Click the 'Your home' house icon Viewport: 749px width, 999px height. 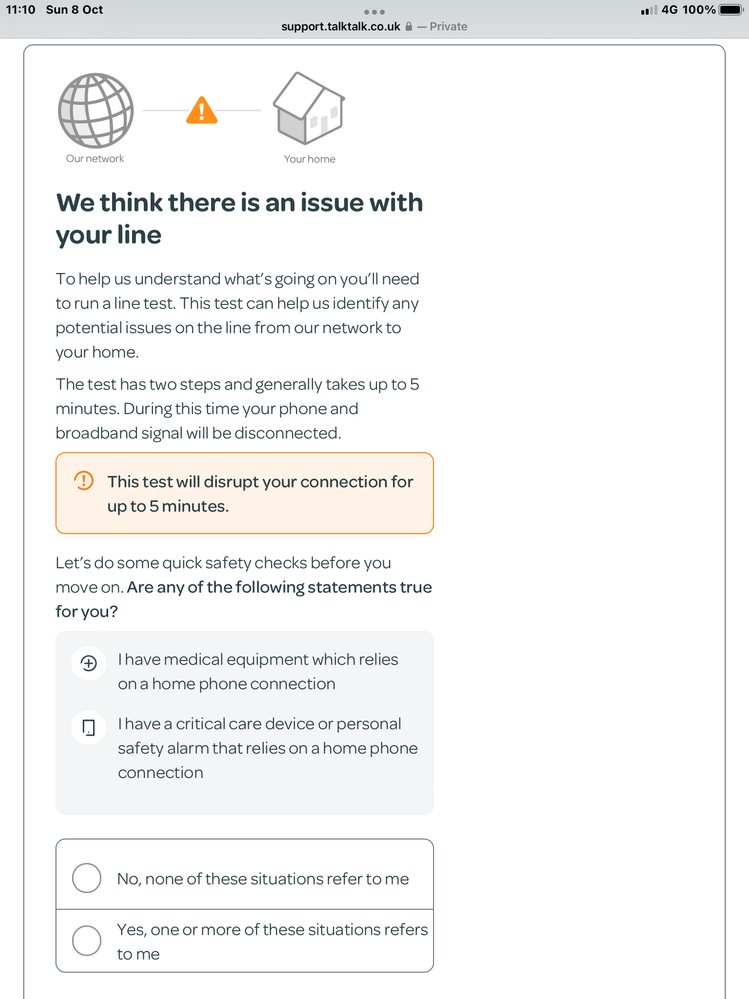click(x=309, y=109)
